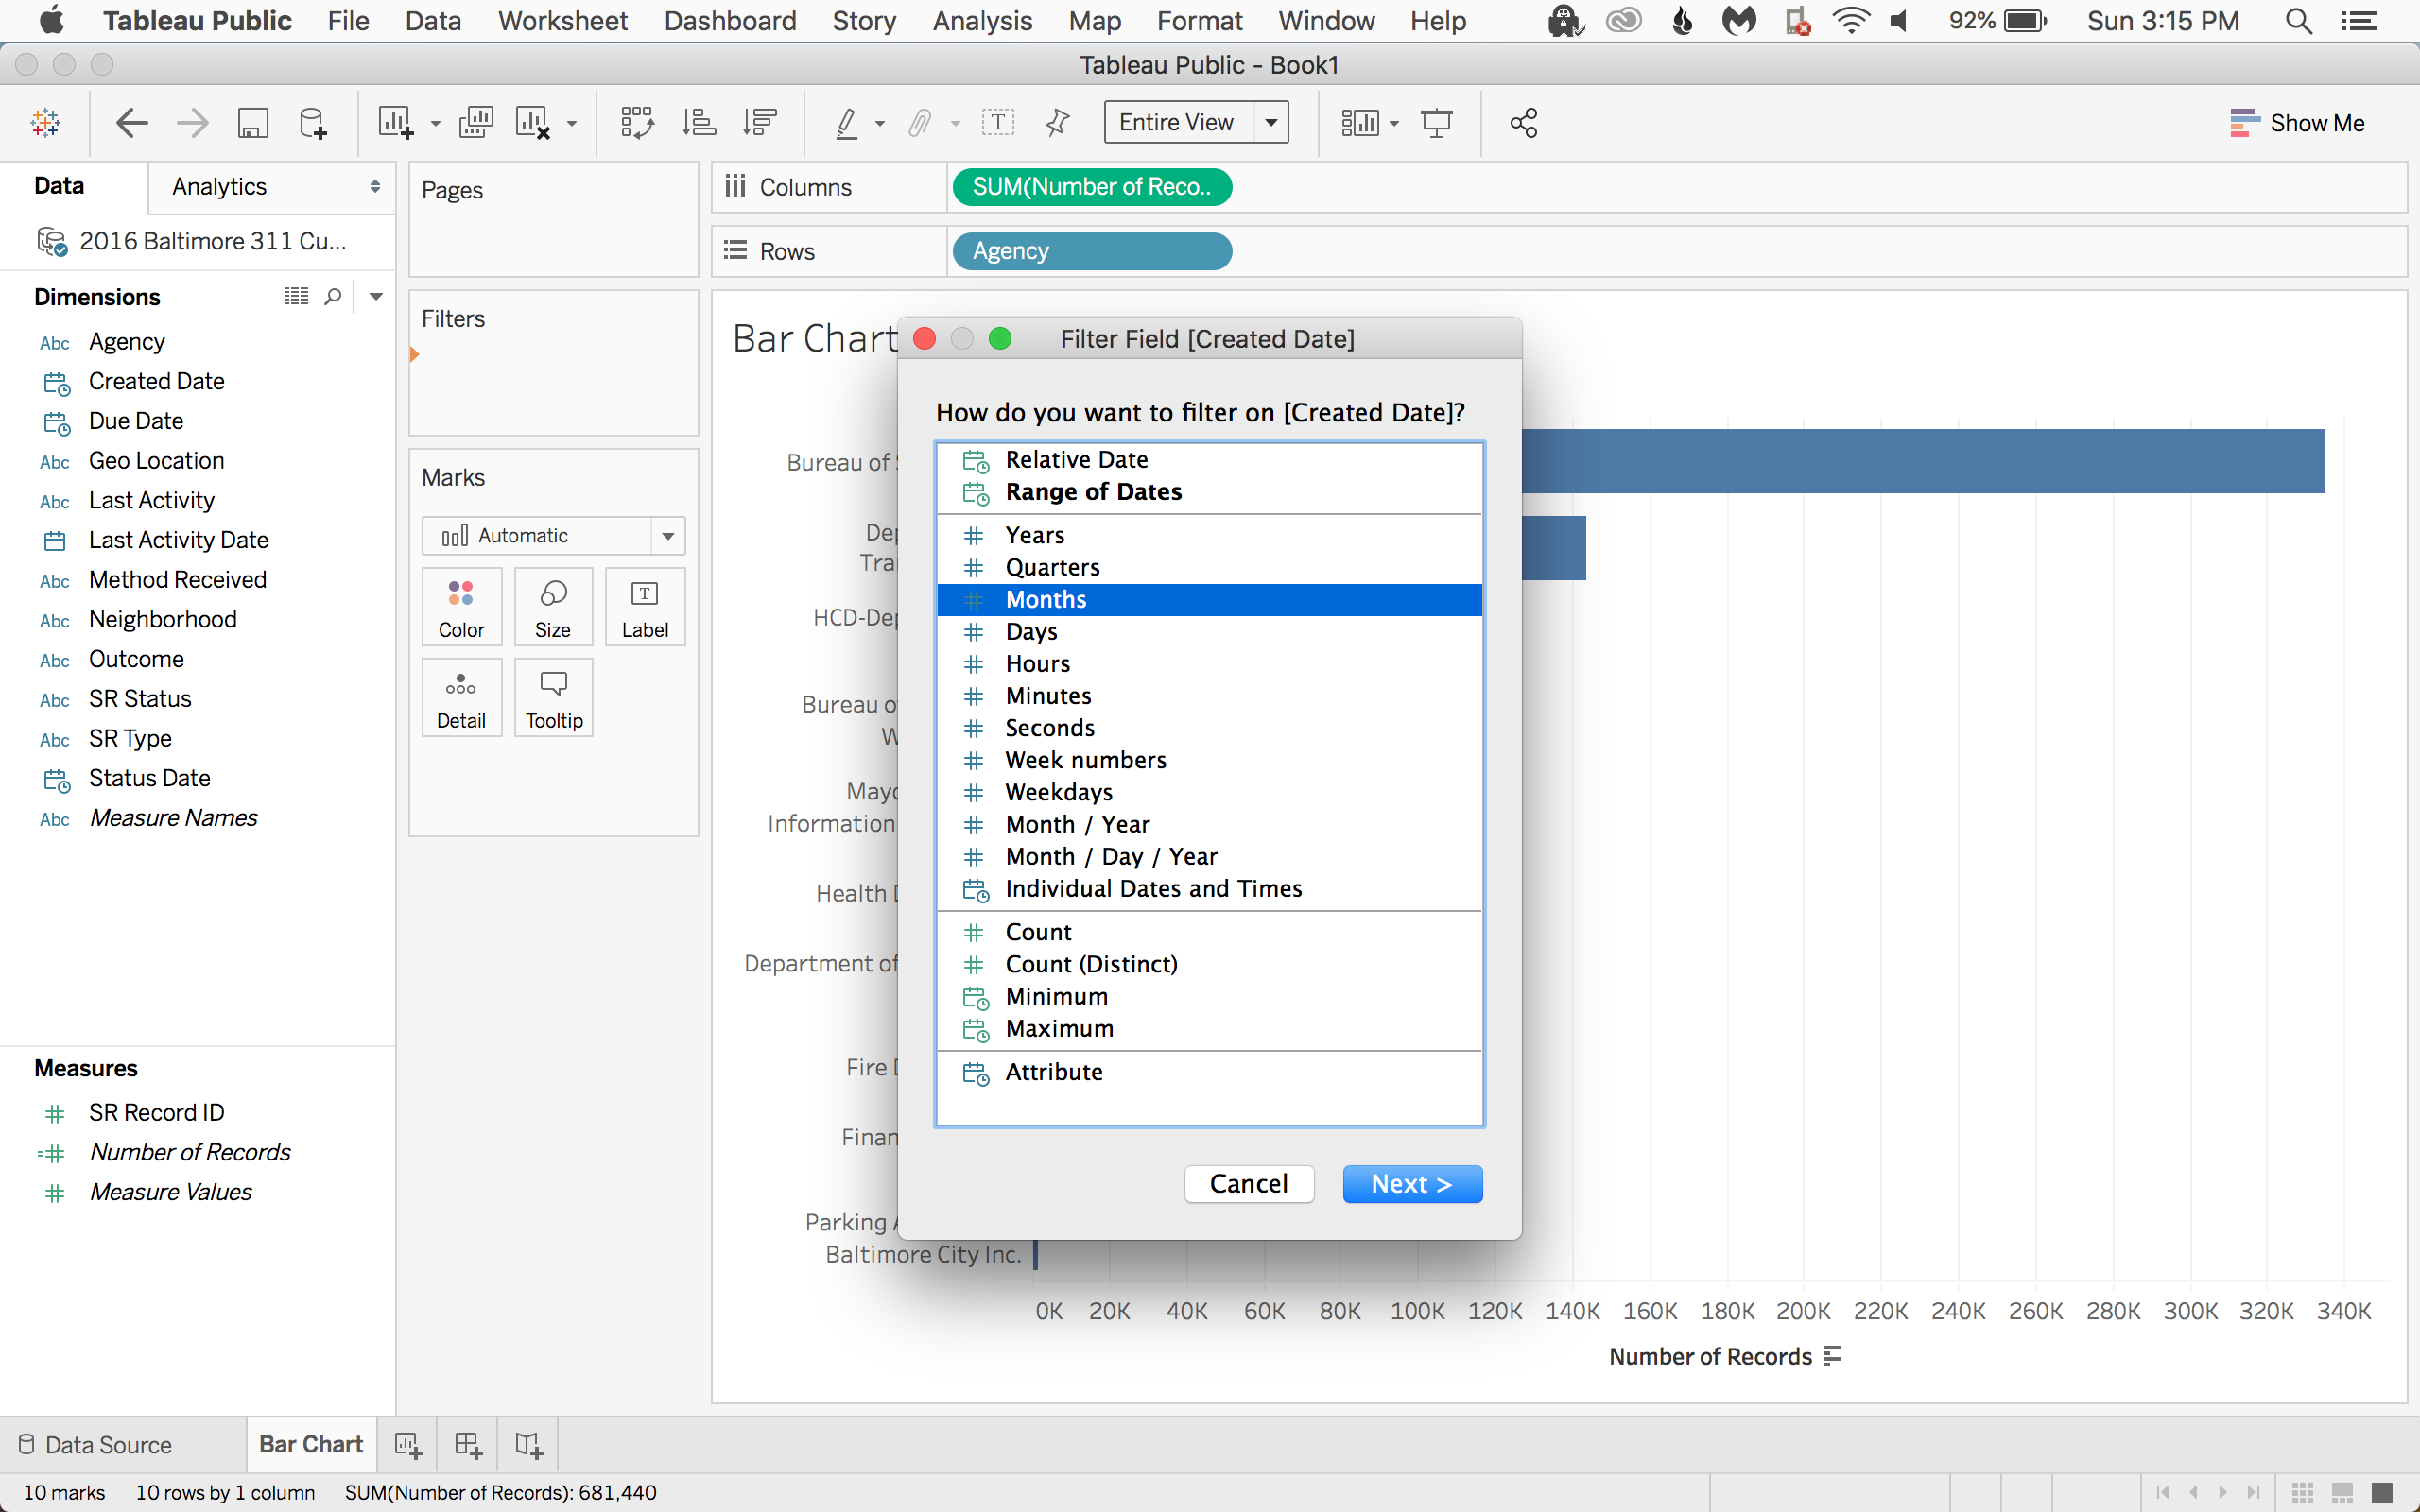This screenshot has width=2420, height=1512.
Task: Click the sort icon beside Number of Records axis
Action: [1832, 1357]
